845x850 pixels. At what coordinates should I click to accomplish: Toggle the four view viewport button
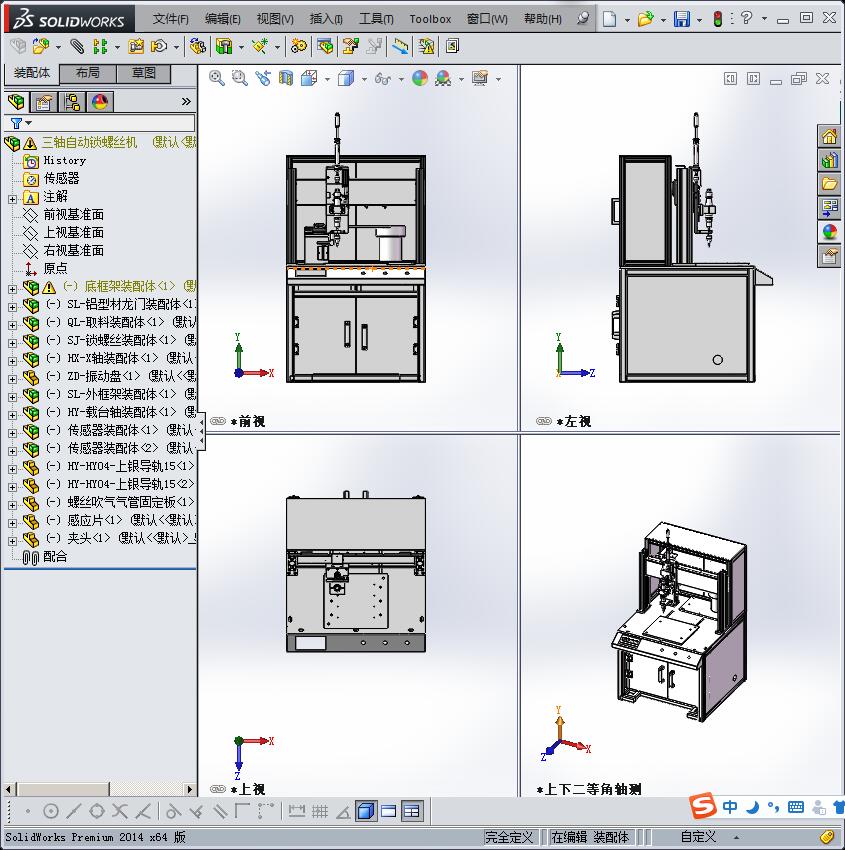pos(412,812)
